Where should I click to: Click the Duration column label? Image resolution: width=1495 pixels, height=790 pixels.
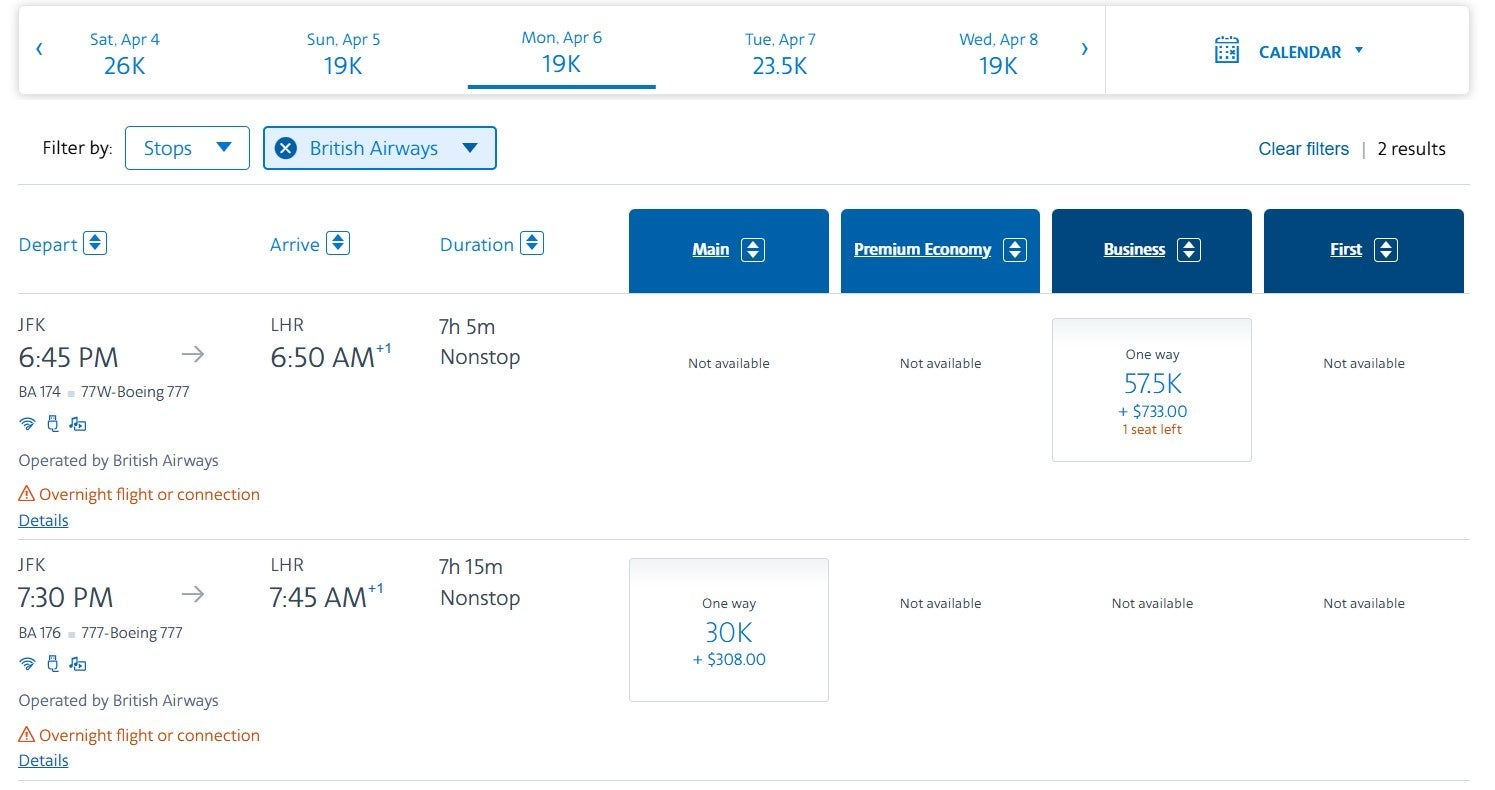[477, 244]
